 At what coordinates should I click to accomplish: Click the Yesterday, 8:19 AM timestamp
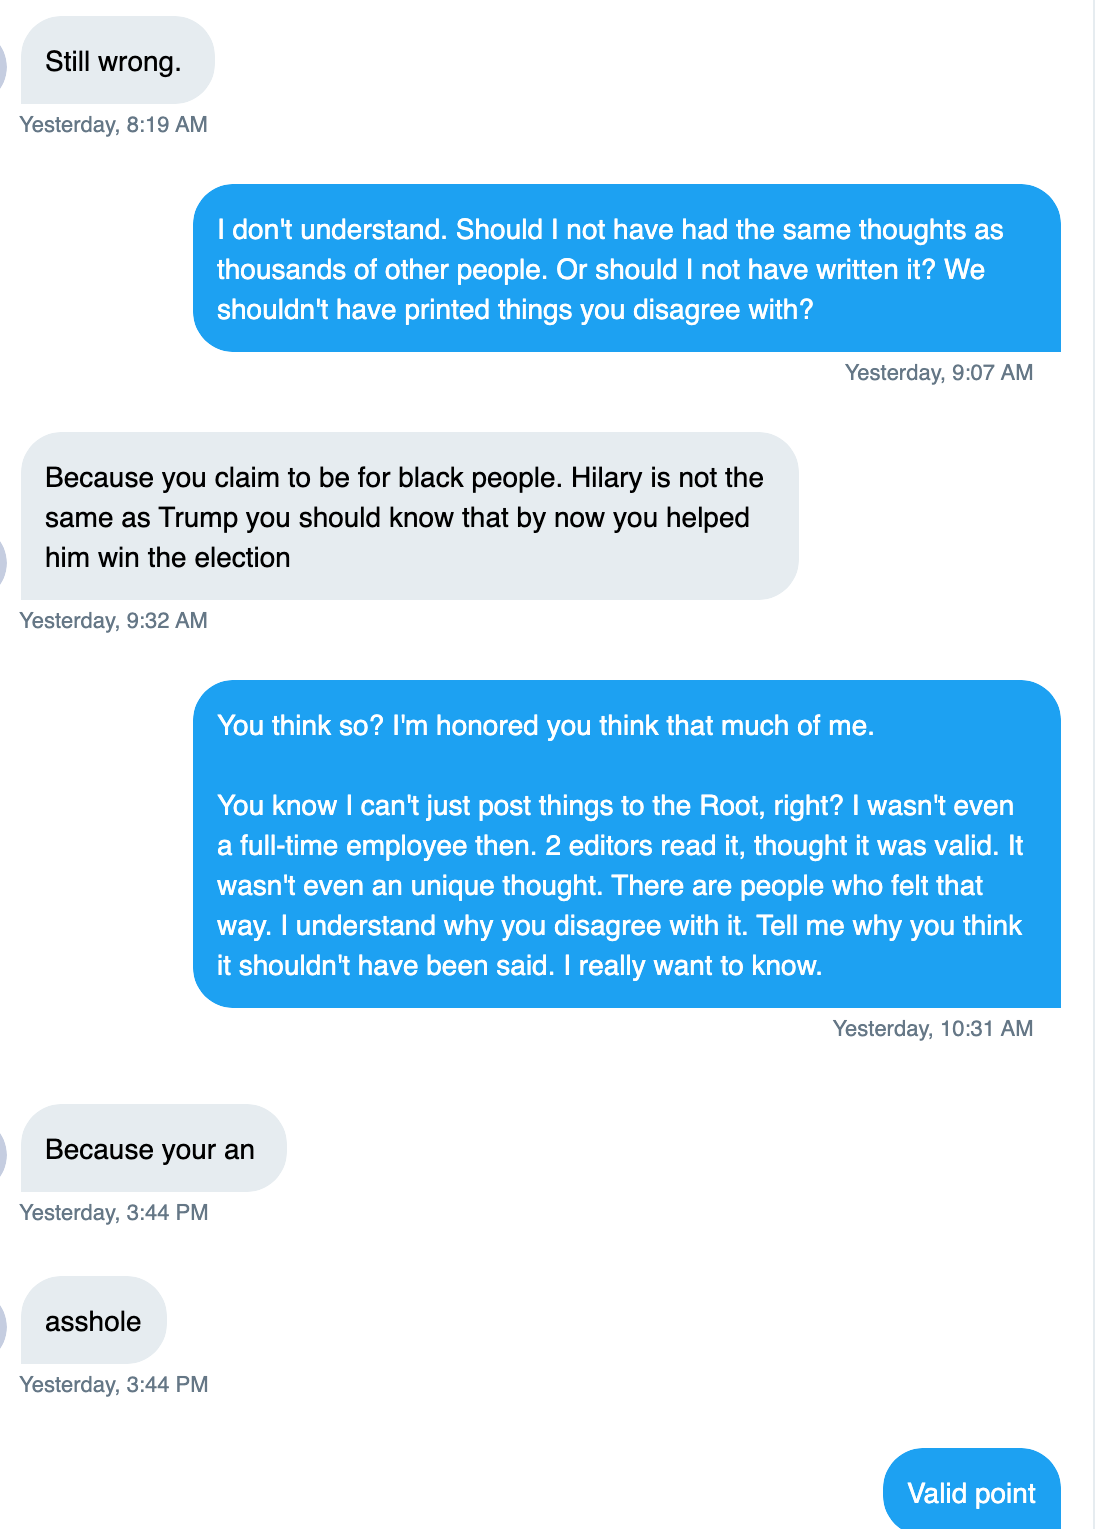coord(114,125)
